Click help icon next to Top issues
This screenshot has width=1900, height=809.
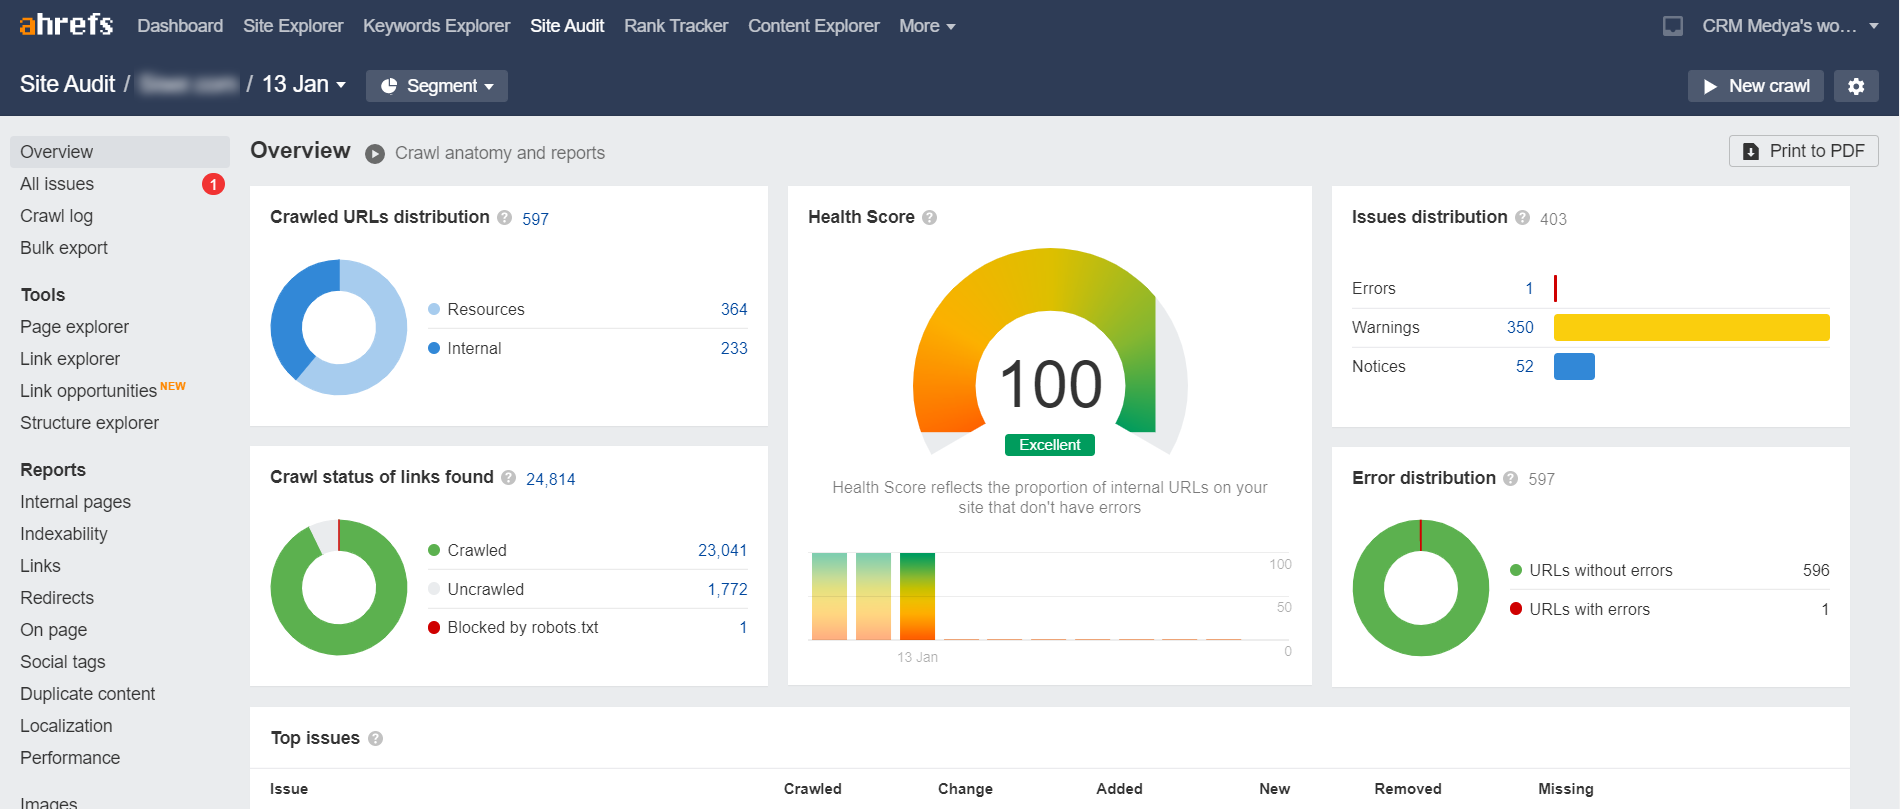(375, 739)
